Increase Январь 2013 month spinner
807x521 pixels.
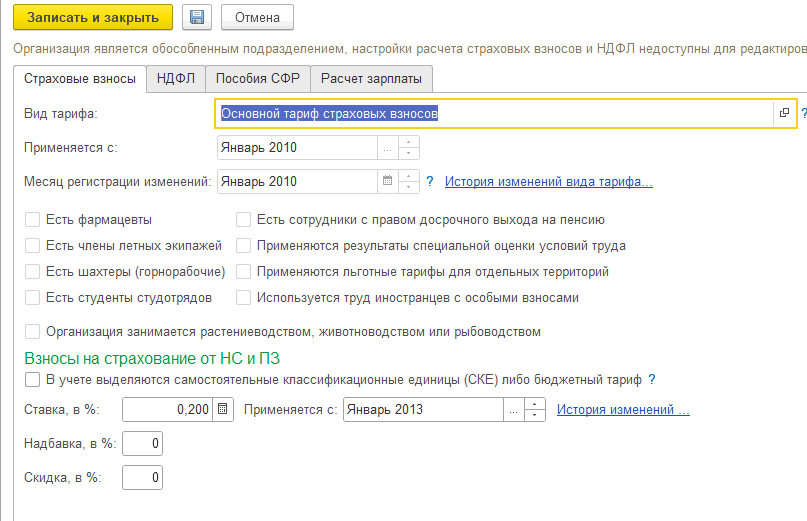point(535,404)
